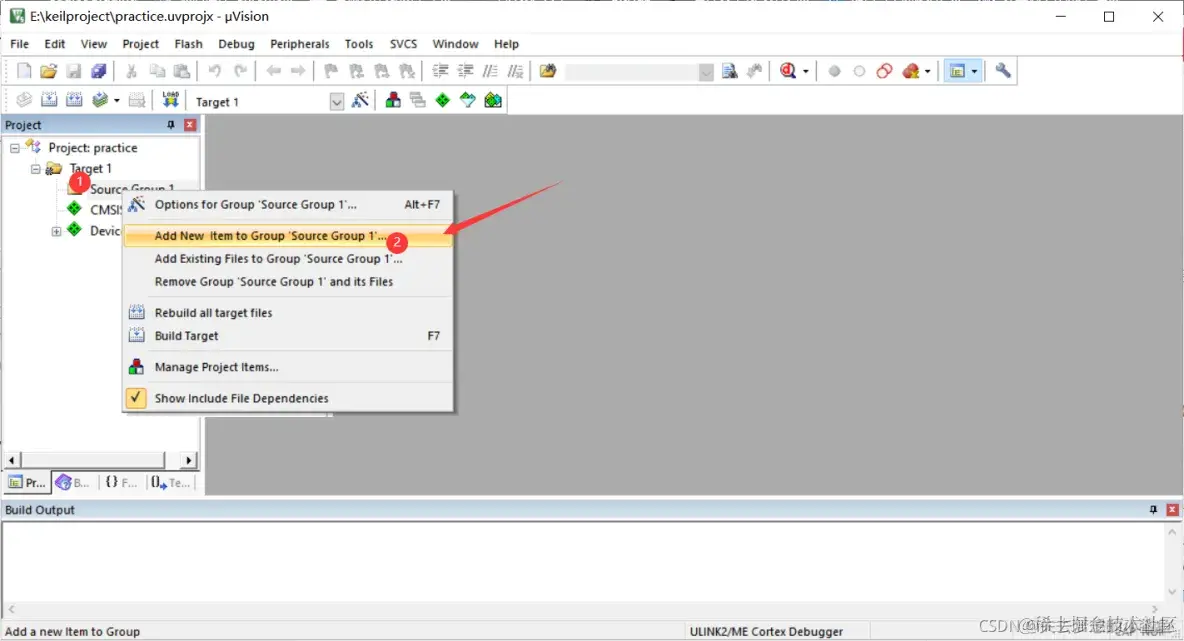This screenshot has height=641, width=1184.
Task: Paste using the clipboard icon
Action: [x=182, y=71]
